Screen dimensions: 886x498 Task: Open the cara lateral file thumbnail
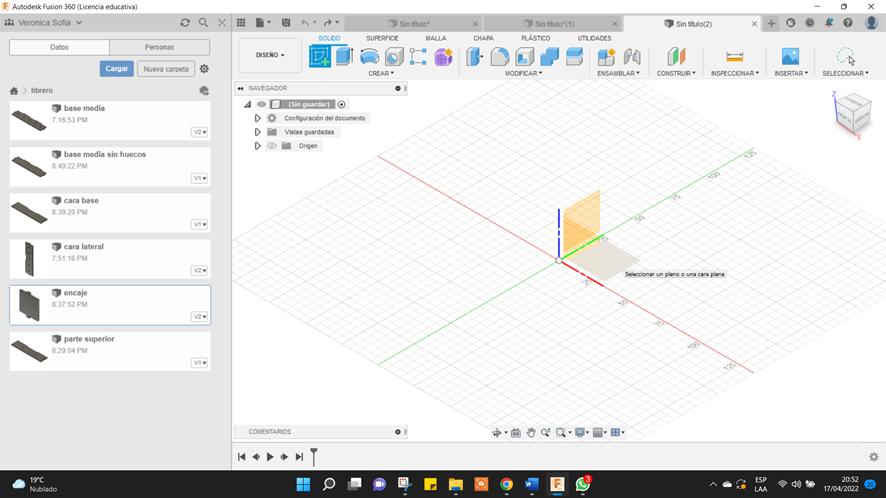(x=29, y=259)
